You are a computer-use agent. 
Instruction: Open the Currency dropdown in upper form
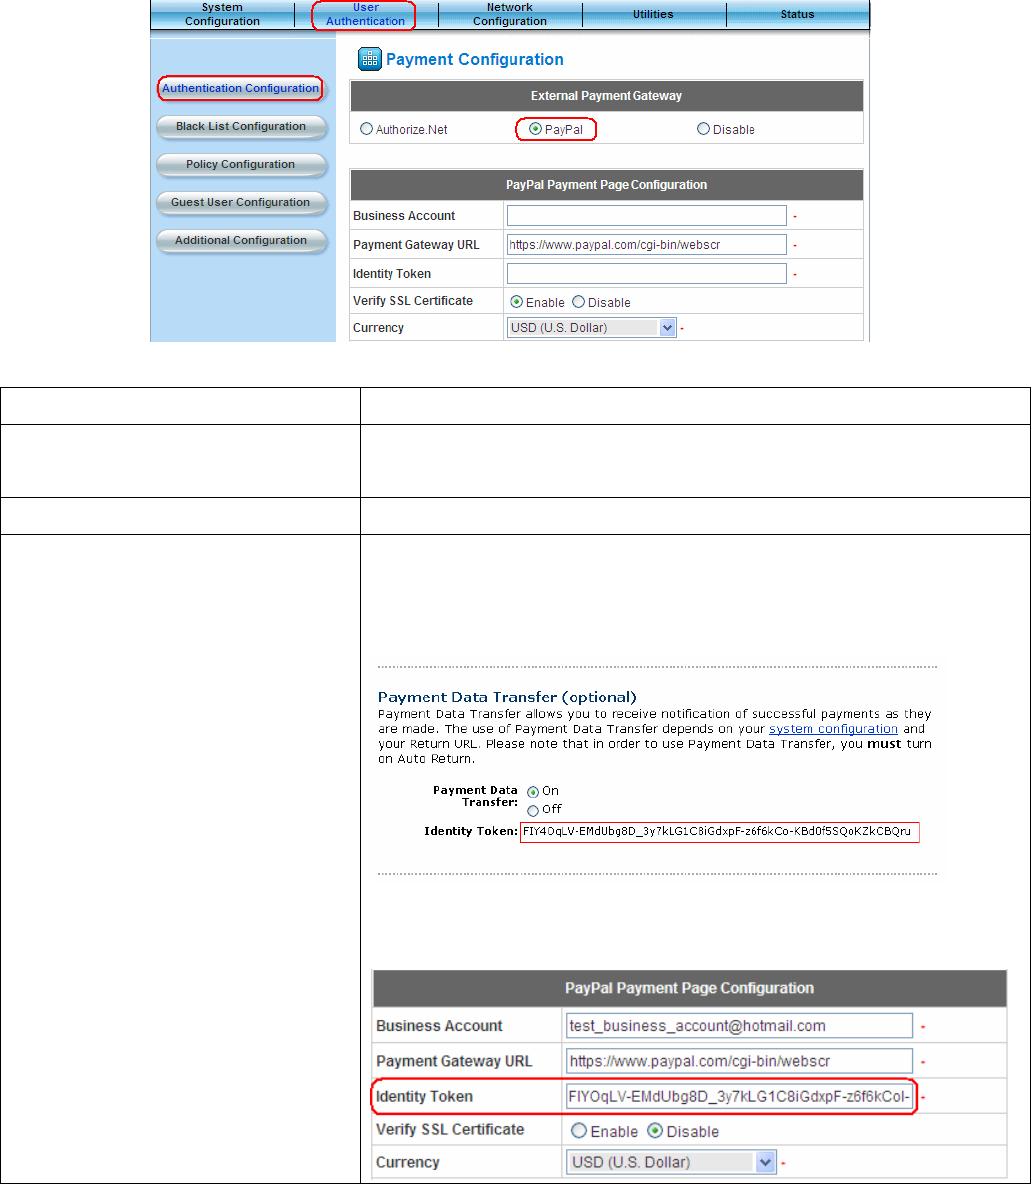pyautogui.click(x=591, y=328)
